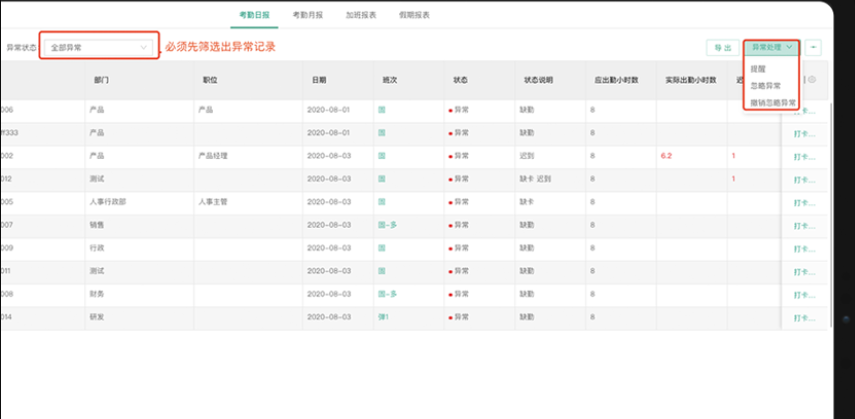Click the 弹1 shift link in 研发 row
Image resolution: width=855 pixels, height=419 pixels.
point(383,316)
